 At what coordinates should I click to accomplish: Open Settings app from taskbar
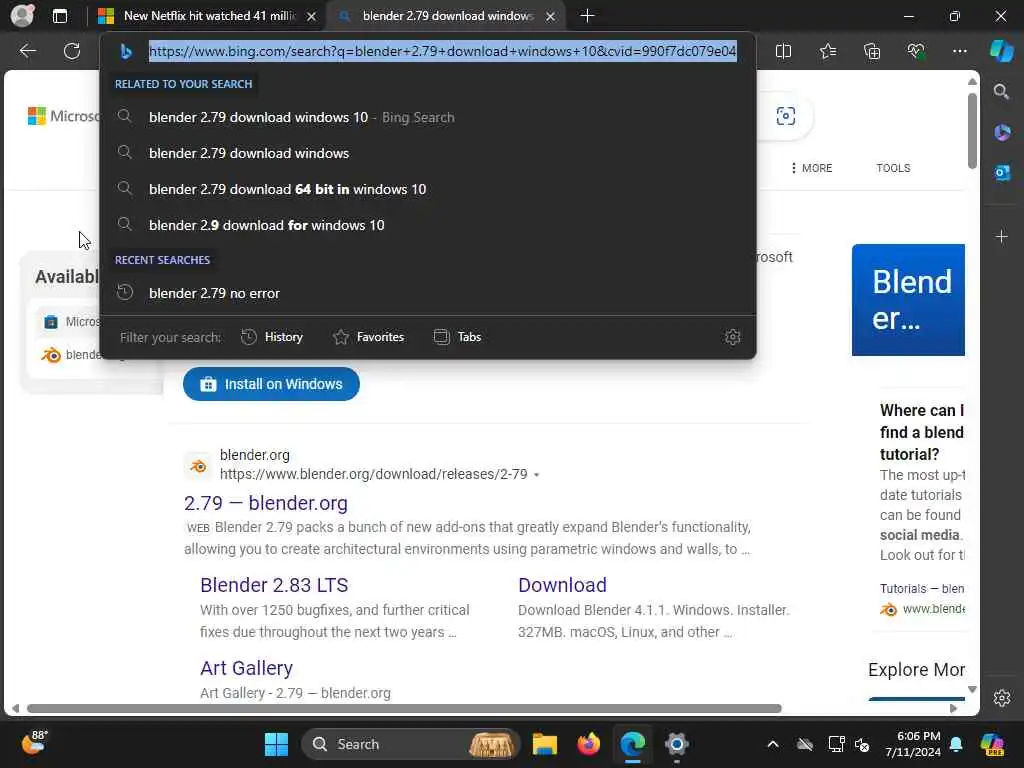pyautogui.click(x=677, y=744)
